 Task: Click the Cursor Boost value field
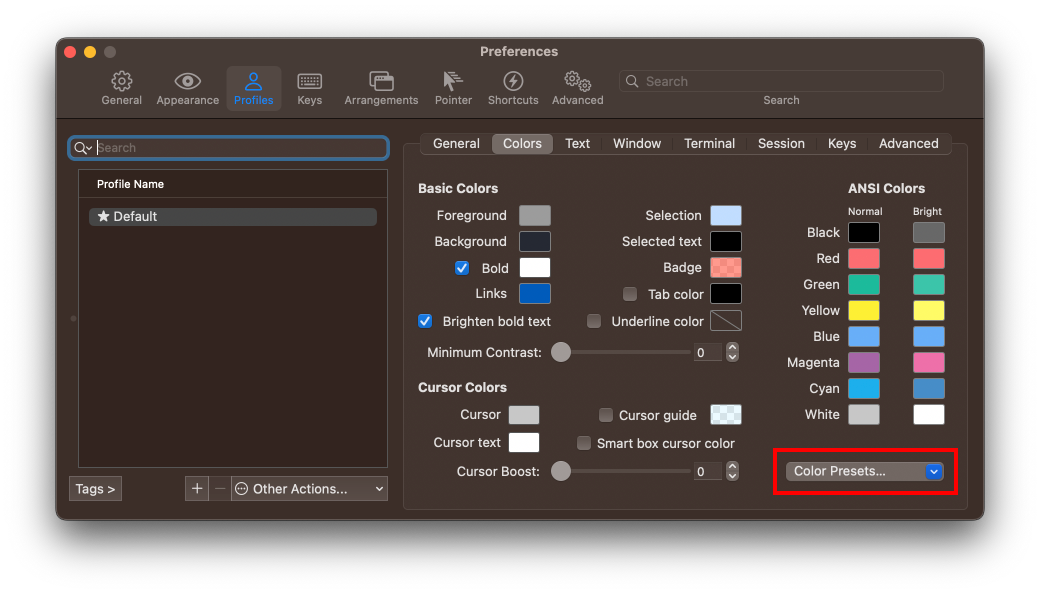click(707, 471)
